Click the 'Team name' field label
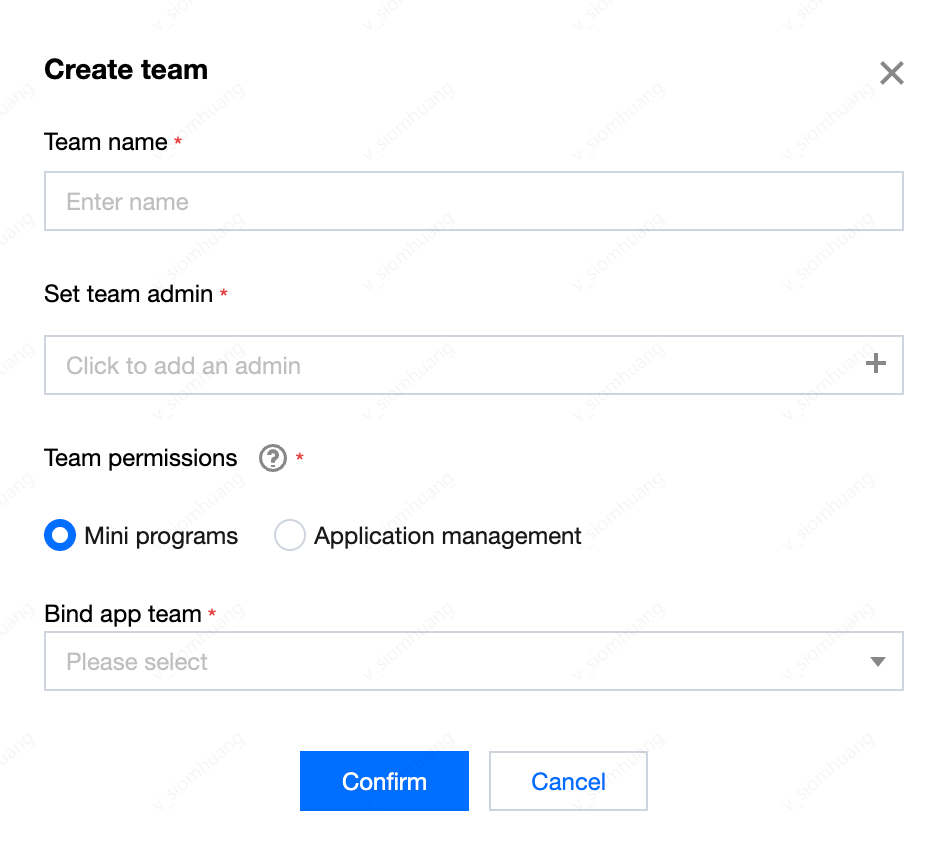Image resolution: width=949 pixels, height=856 pixels. 106,142
